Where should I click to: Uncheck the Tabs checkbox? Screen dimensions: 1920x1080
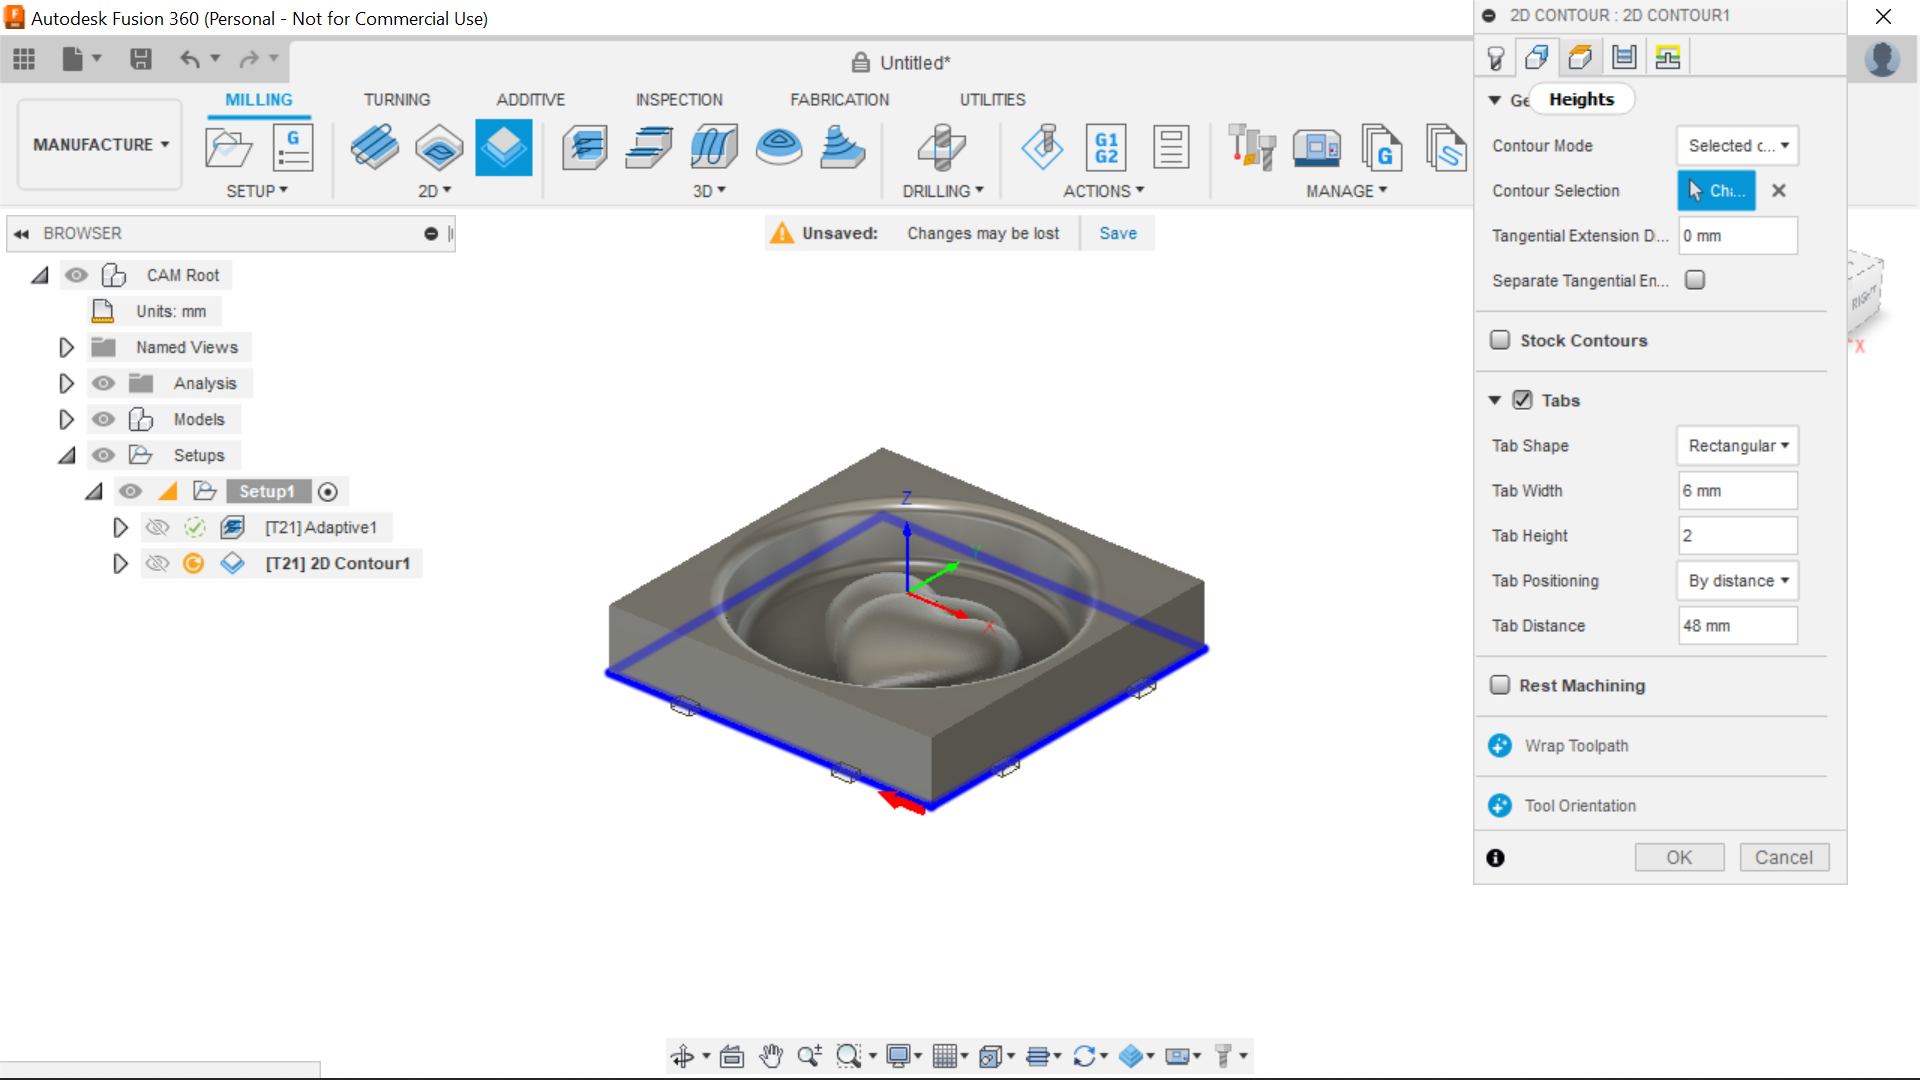[1522, 400]
